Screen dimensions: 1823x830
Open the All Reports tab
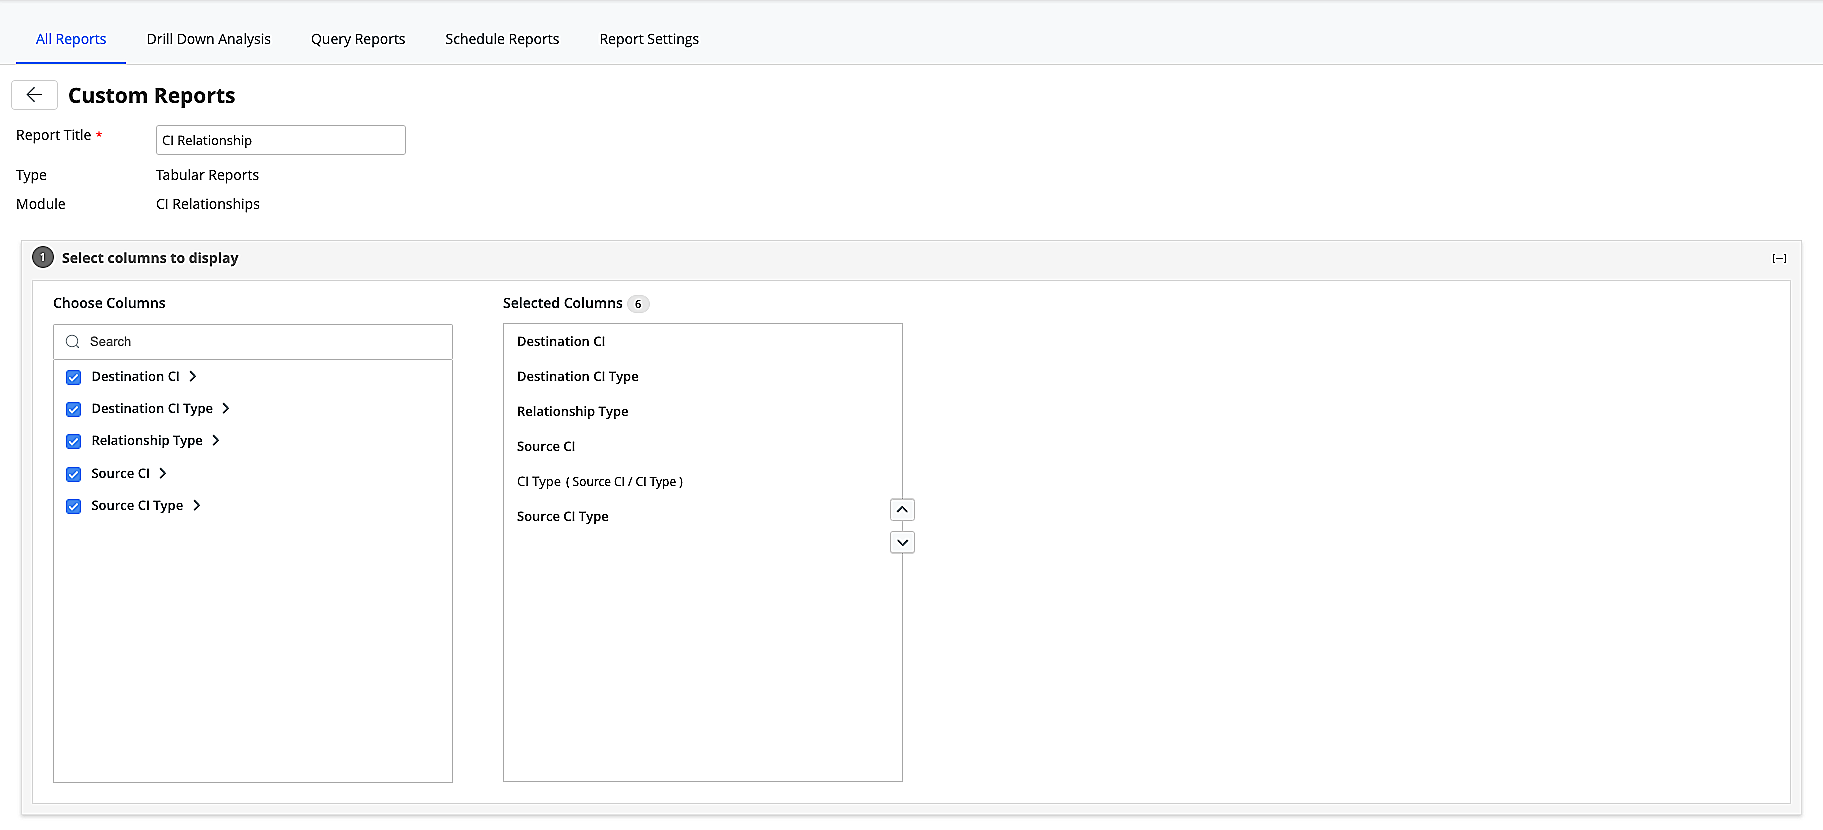[x=71, y=39]
